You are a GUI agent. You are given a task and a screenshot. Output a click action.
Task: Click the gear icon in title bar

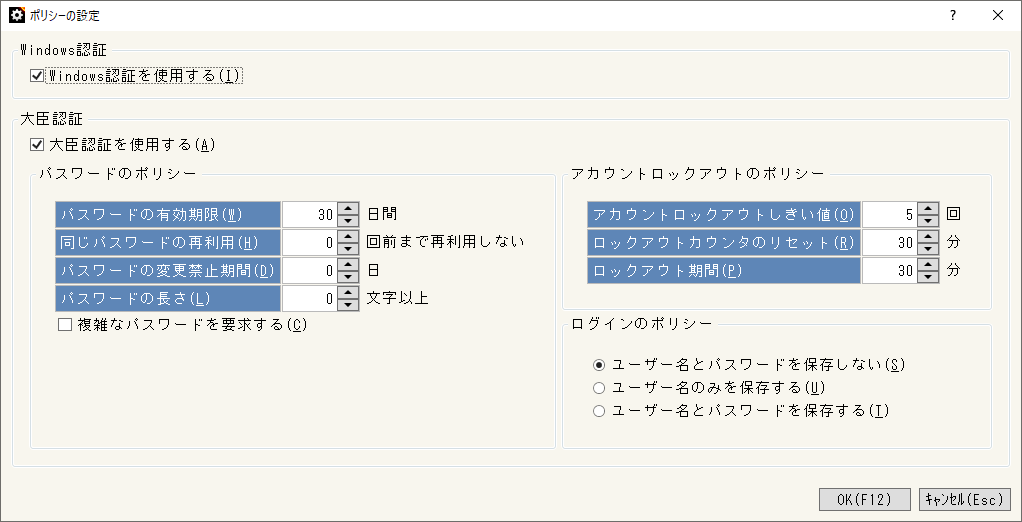coord(16,15)
